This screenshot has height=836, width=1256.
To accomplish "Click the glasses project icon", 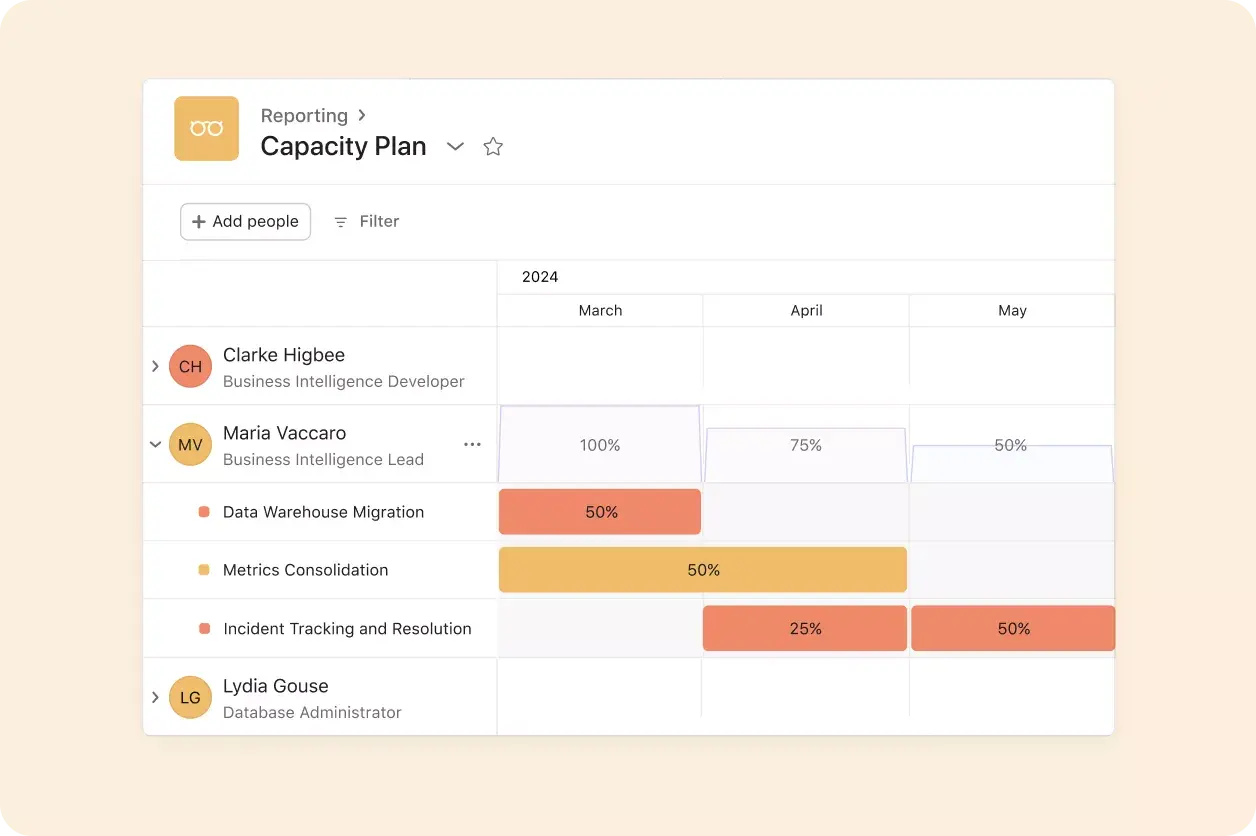I will point(206,128).
